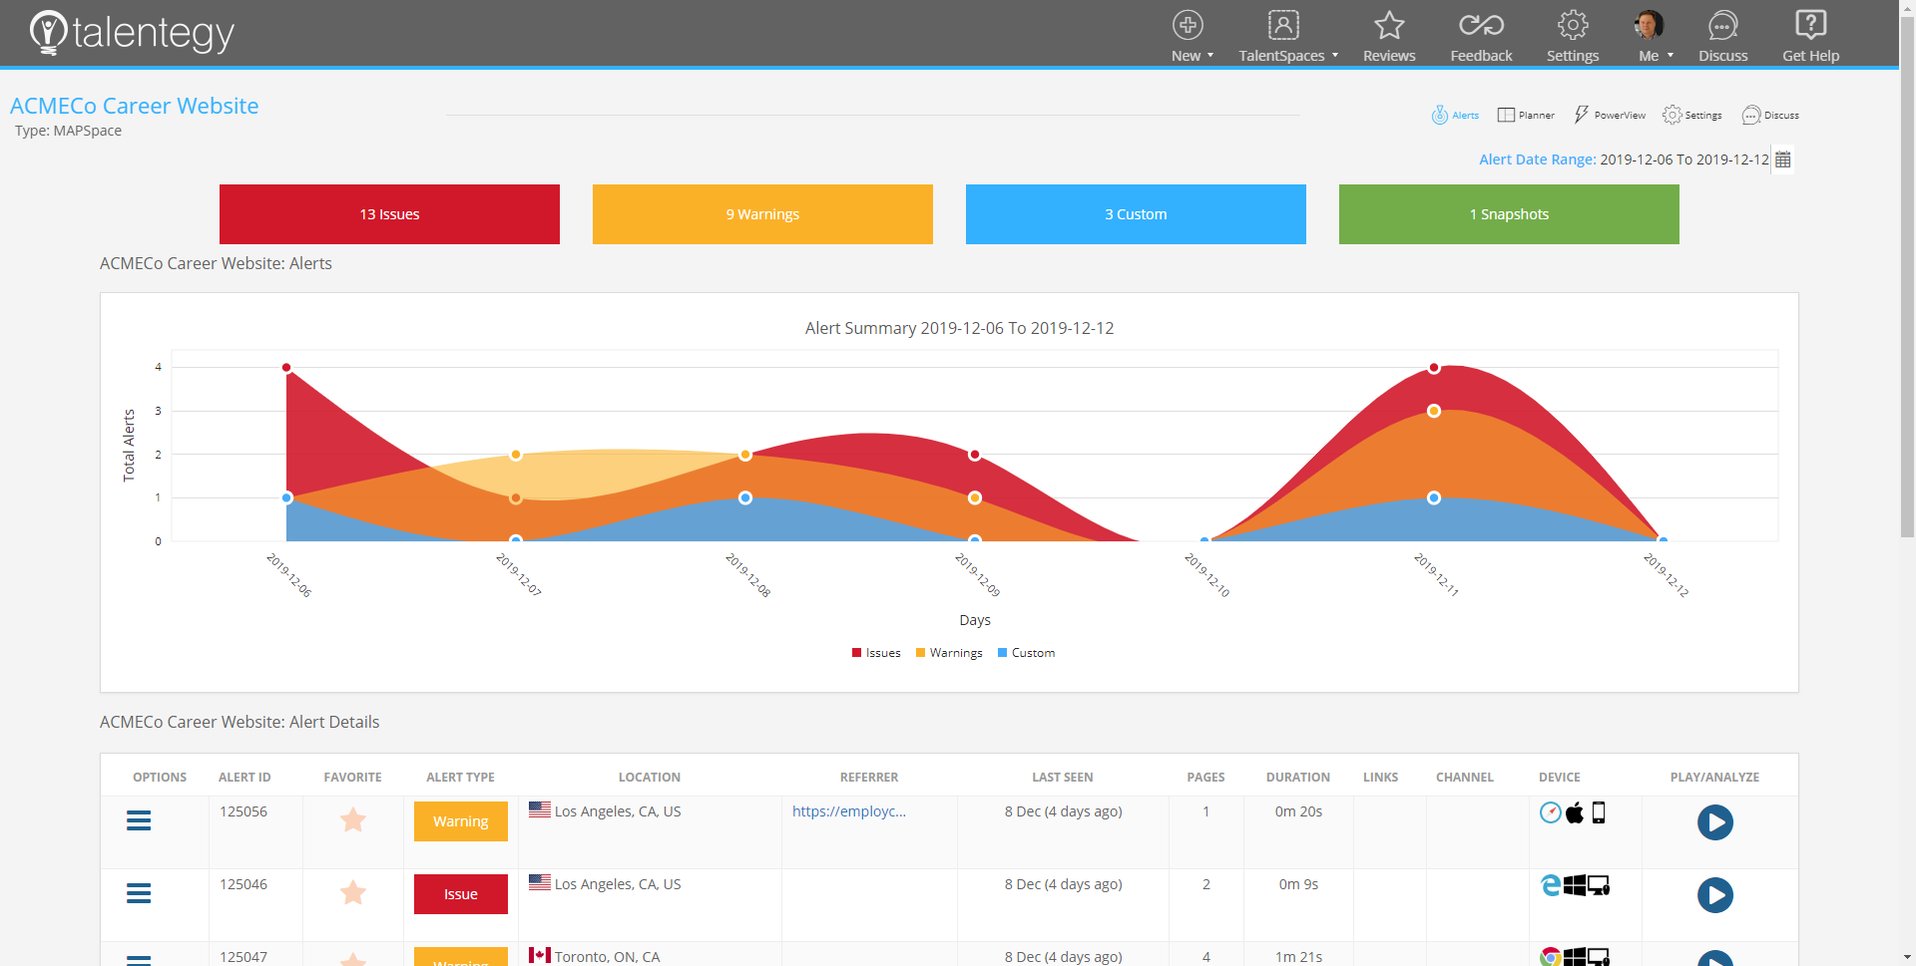Filter by 9 Warnings orange tile

click(762, 214)
